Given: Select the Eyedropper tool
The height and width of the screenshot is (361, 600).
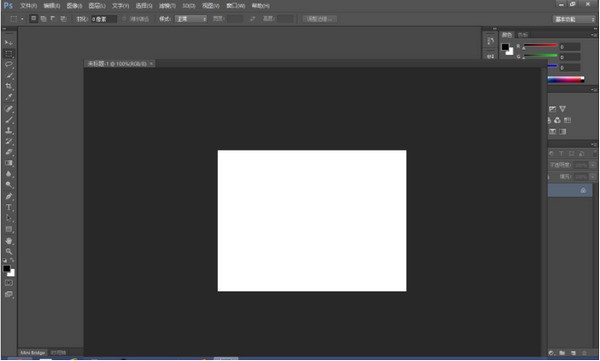Looking at the screenshot, I should [x=8, y=97].
